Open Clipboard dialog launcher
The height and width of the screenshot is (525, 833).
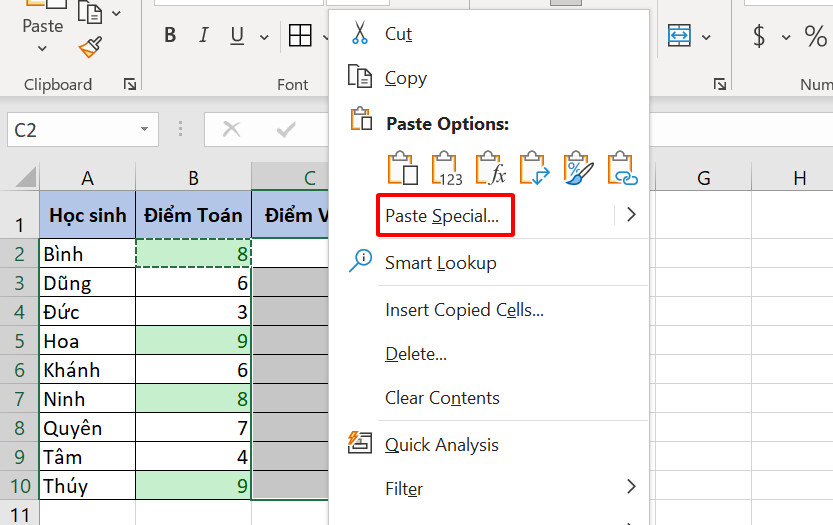tap(130, 84)
